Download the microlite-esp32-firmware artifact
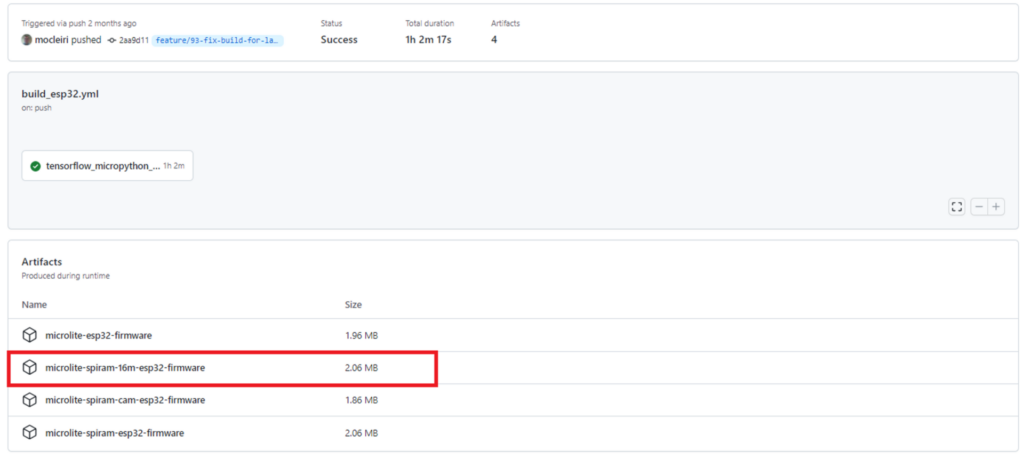This screenshot has width=1024, height=459. pyautogui.click(x=99, y=336)
